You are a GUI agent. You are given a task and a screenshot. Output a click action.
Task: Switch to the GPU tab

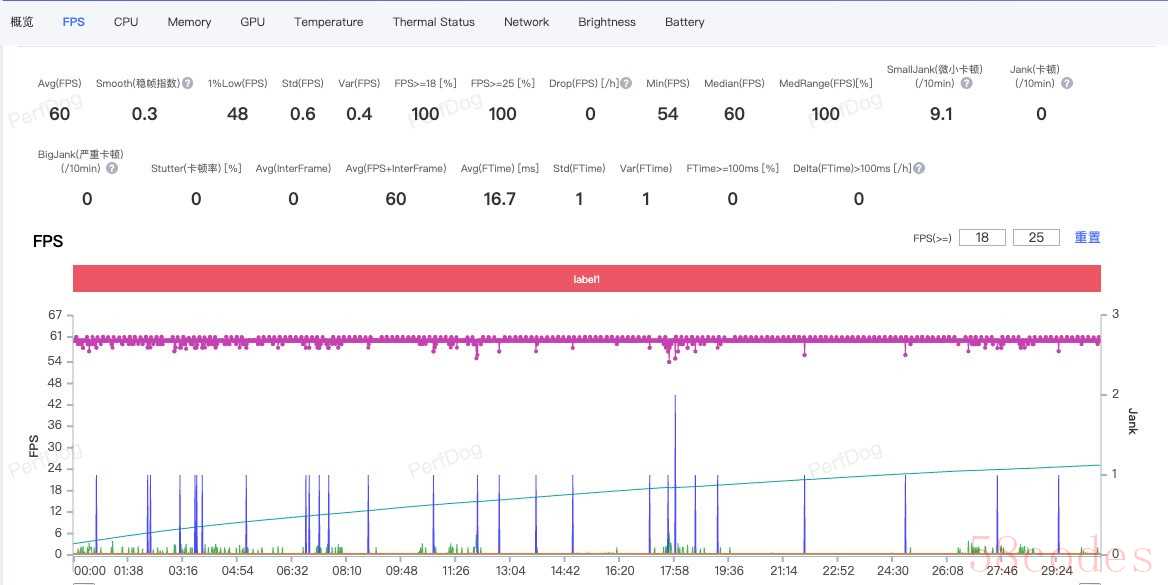pyautogui.click(x=253, y=22)
